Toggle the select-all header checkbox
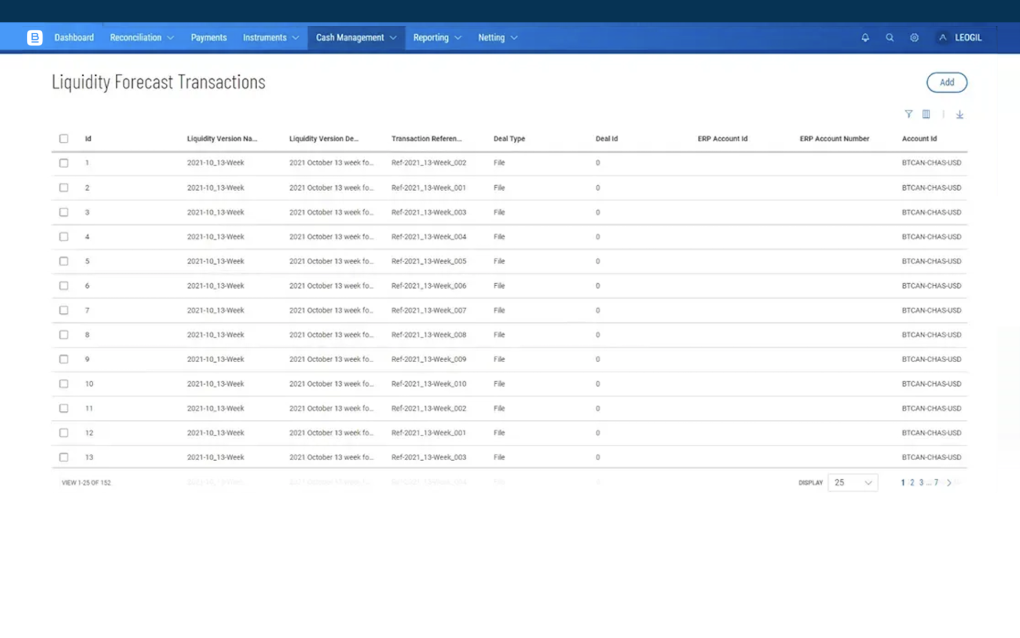 pyautogui.click(x=64, y=139)
